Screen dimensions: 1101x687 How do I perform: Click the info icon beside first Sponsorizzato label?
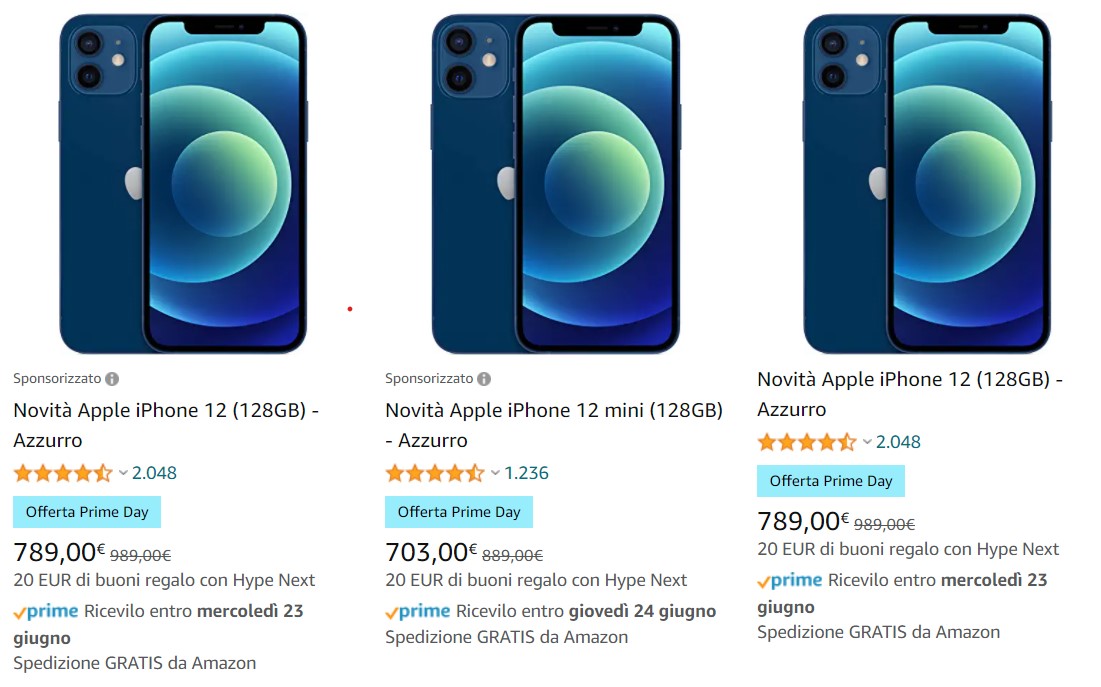click(x=112, y=379)
